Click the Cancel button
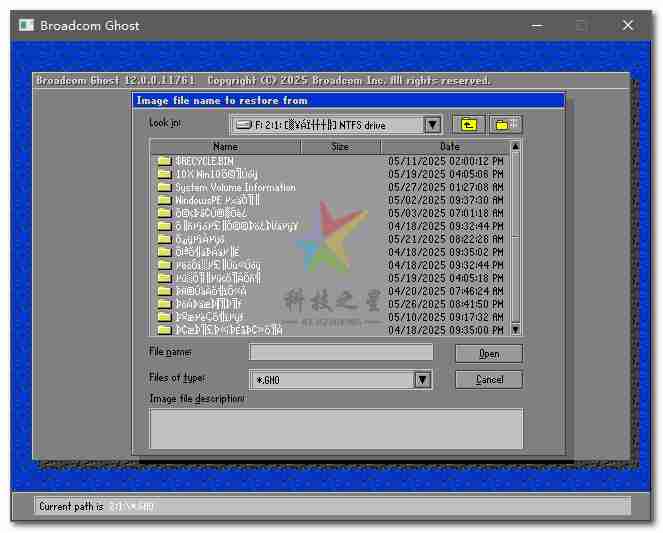The width and height of the screenshot is (663, 533). click(x=489, y=380)
